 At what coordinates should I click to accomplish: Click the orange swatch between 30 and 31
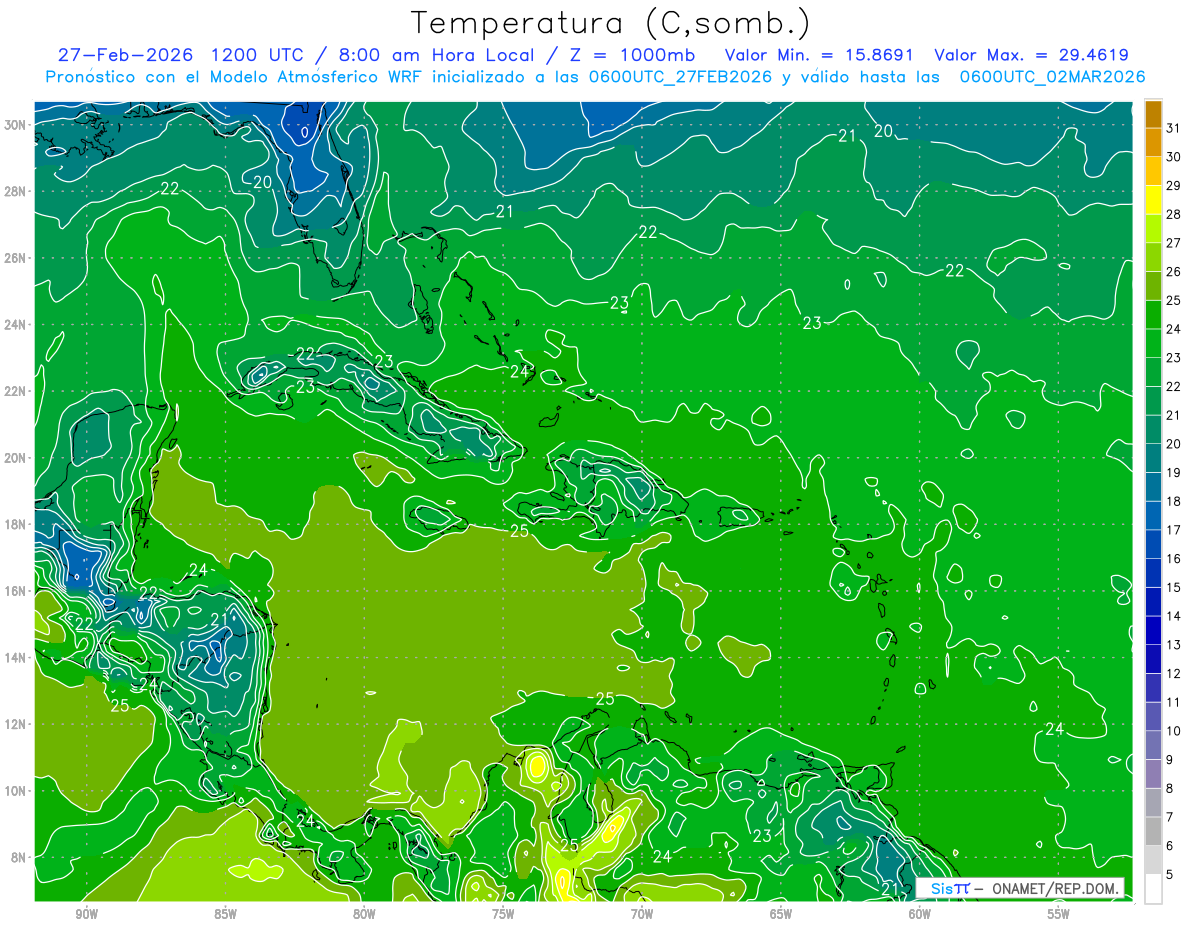(1153, 143)
